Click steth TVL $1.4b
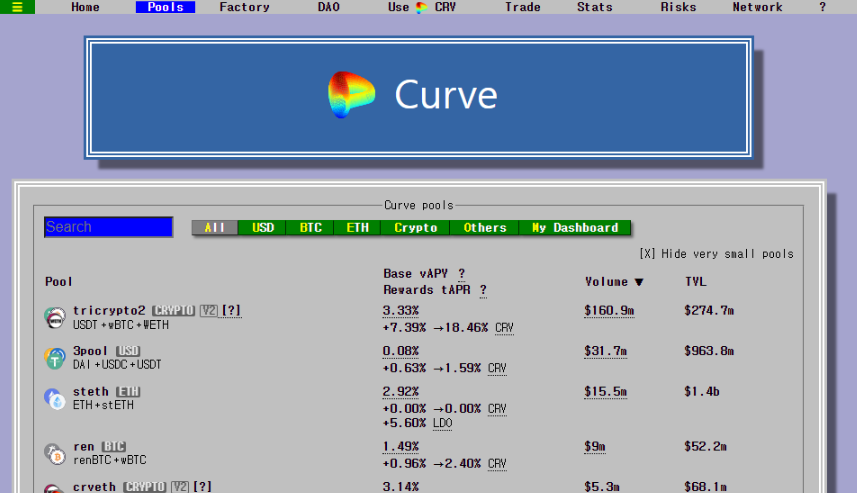The image size is (857, 493). pyautogui.click(x=702, y=392)
